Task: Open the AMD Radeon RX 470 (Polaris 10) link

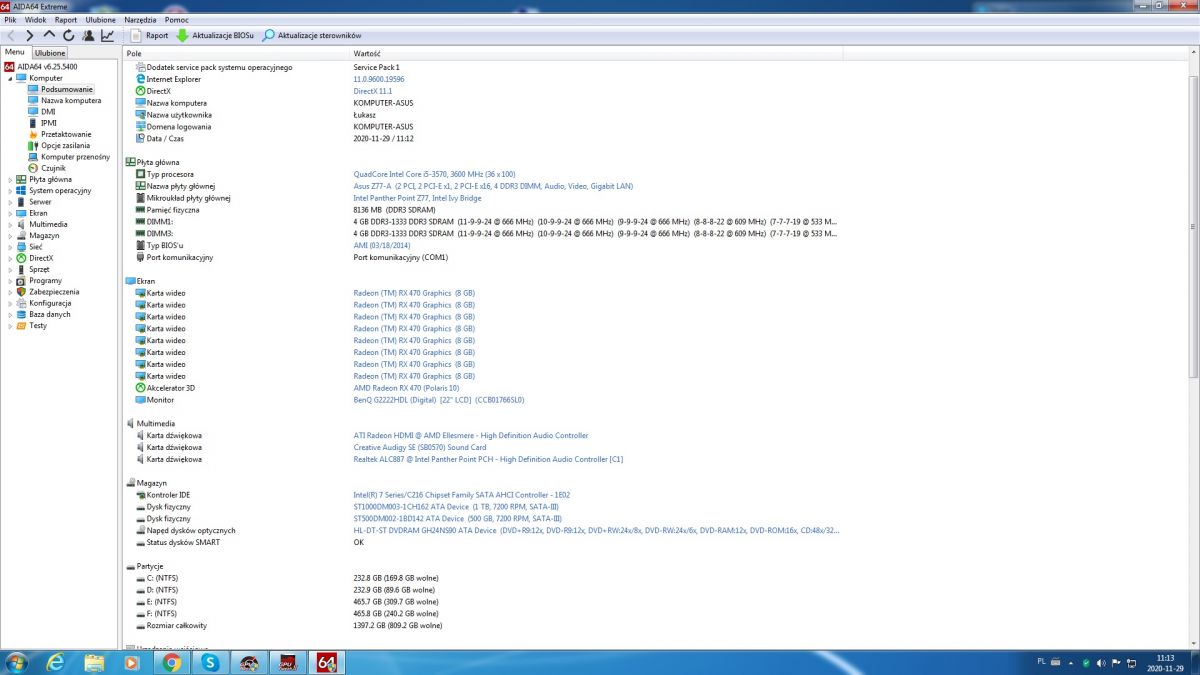Action: pyautogui.click(x=406, y=388)
